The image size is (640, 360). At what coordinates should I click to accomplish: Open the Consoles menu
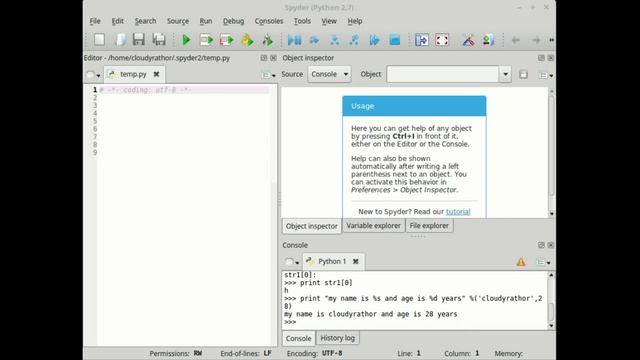(x=269, y=21)
